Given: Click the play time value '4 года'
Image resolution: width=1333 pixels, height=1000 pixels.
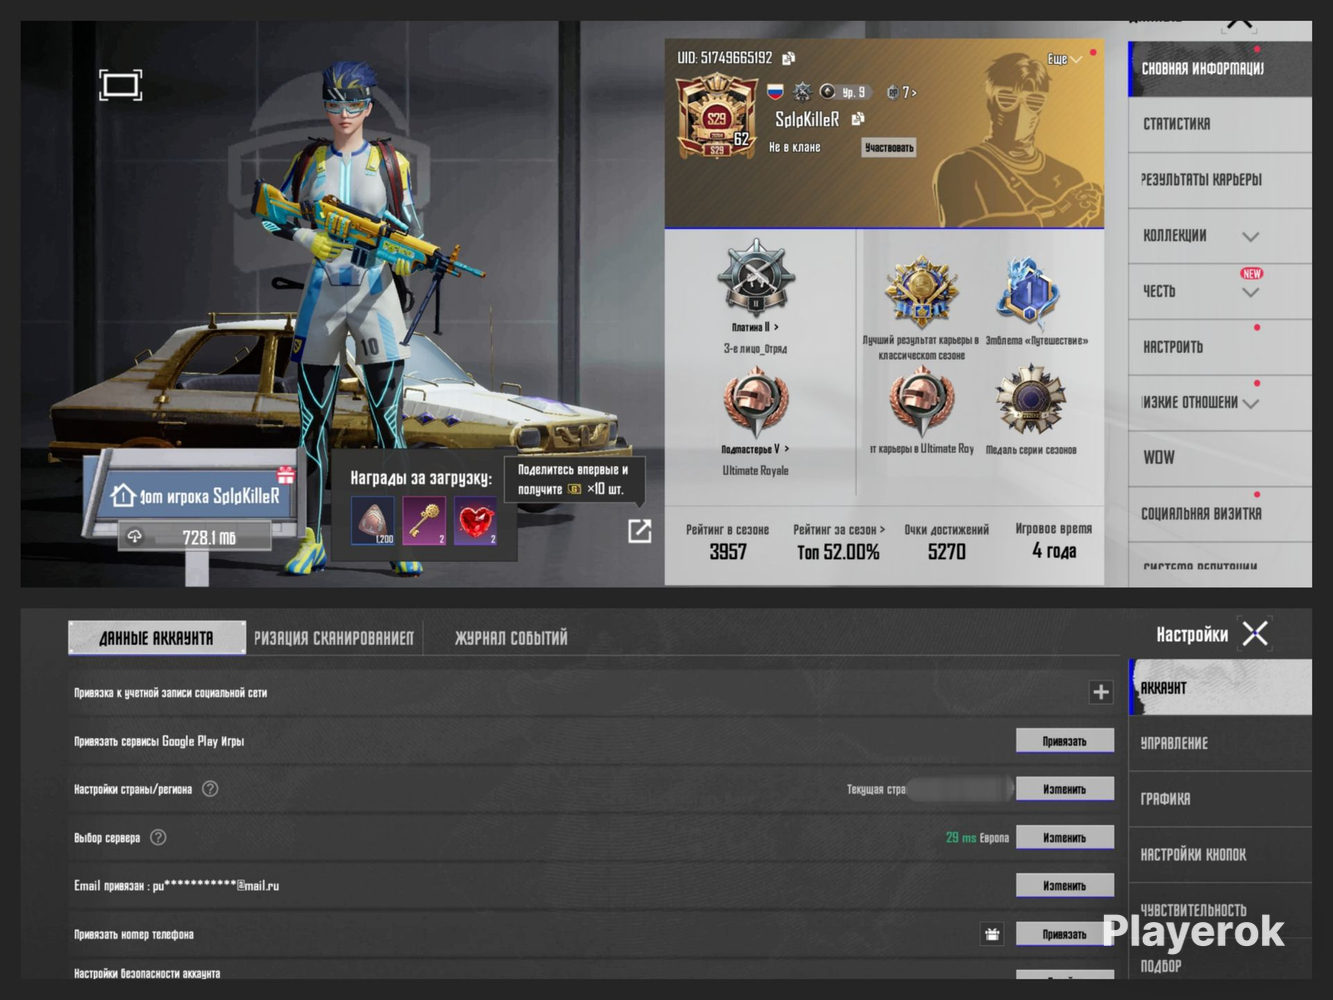Looking at the screenshot, I should (1054, 551).
